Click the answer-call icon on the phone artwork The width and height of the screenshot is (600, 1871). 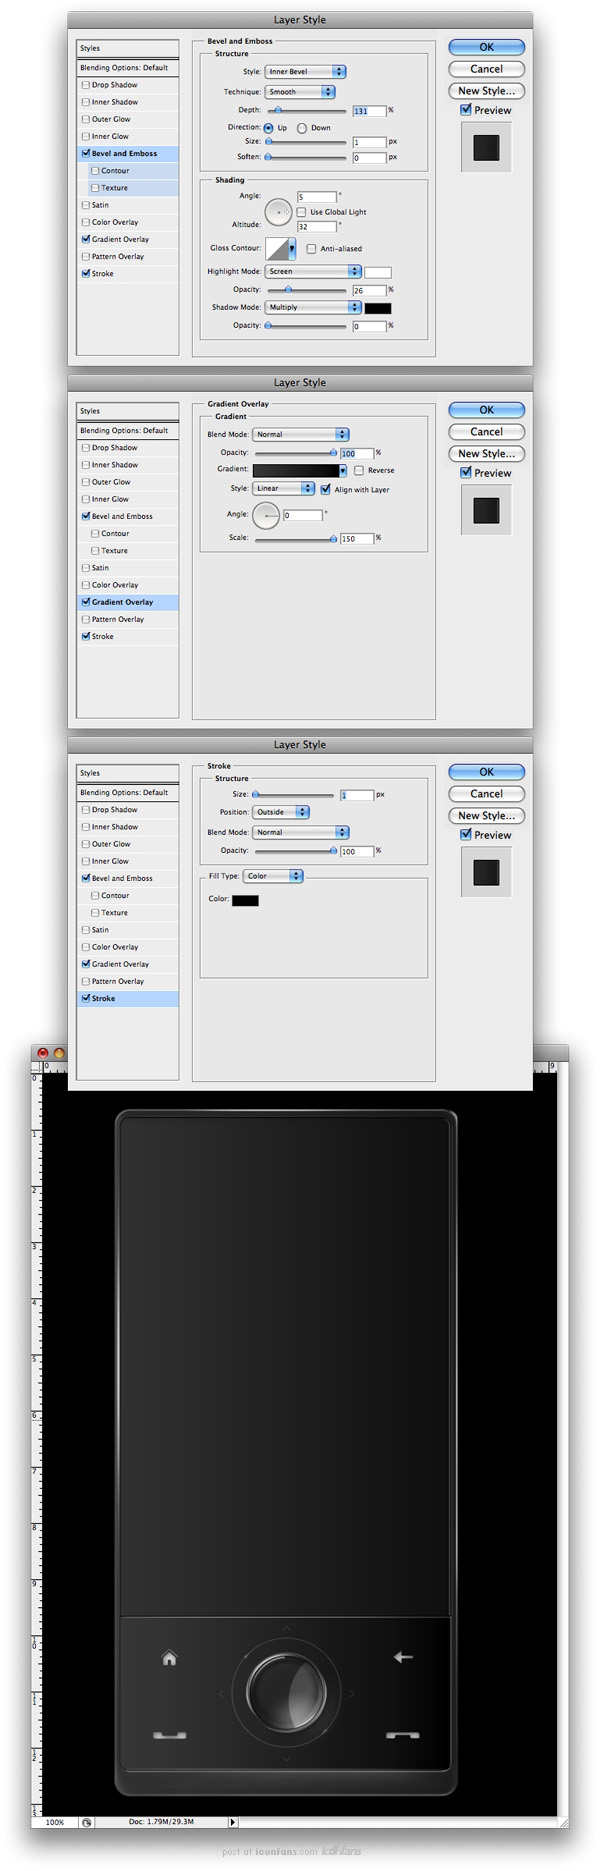coord(169,1735)
